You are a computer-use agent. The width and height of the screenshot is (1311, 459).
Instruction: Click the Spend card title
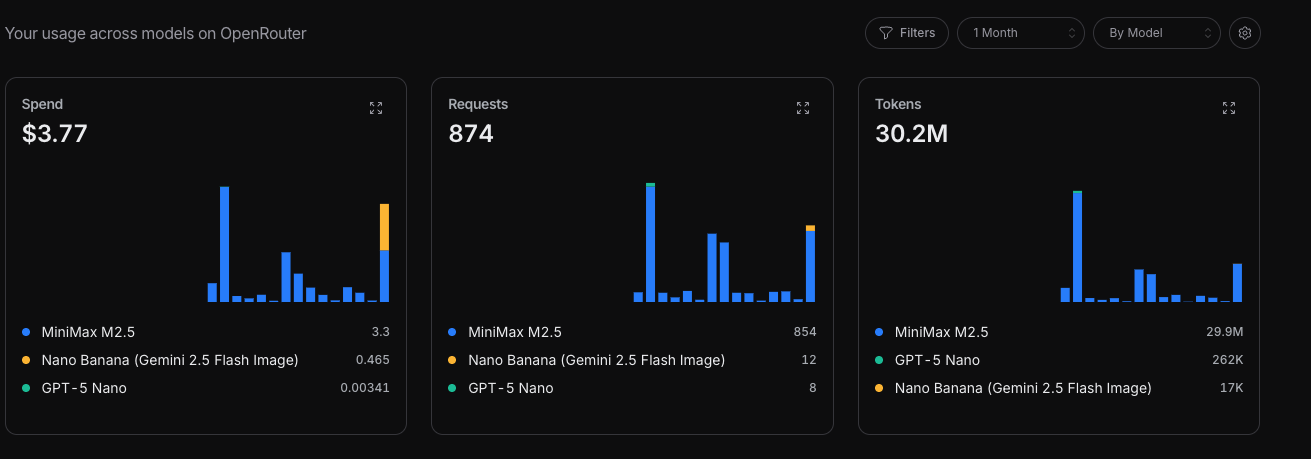[x=42, y=104]
